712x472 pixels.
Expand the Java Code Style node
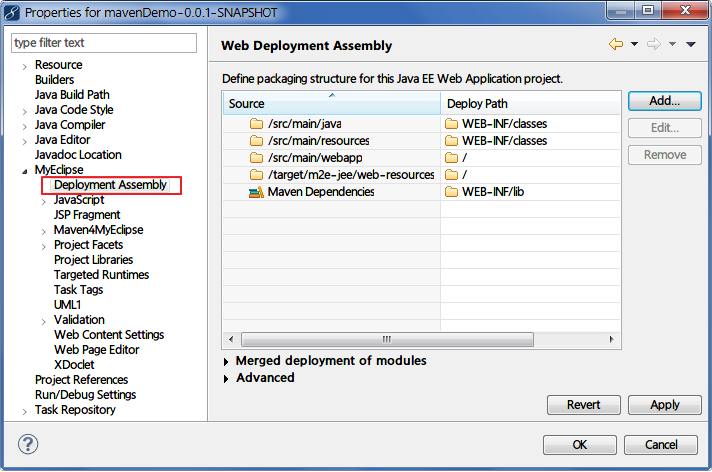(24, 110)
